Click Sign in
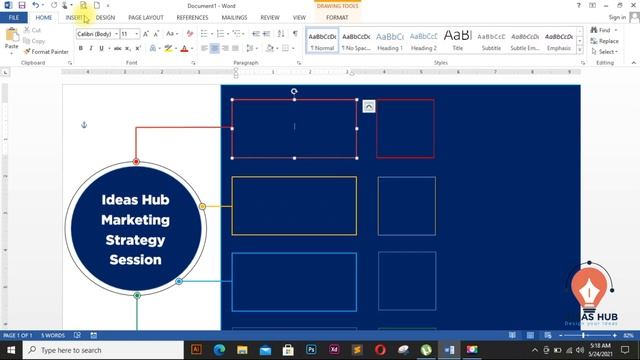Image resolution: width=640 pixels, height=360 pixels. (617, 17)
